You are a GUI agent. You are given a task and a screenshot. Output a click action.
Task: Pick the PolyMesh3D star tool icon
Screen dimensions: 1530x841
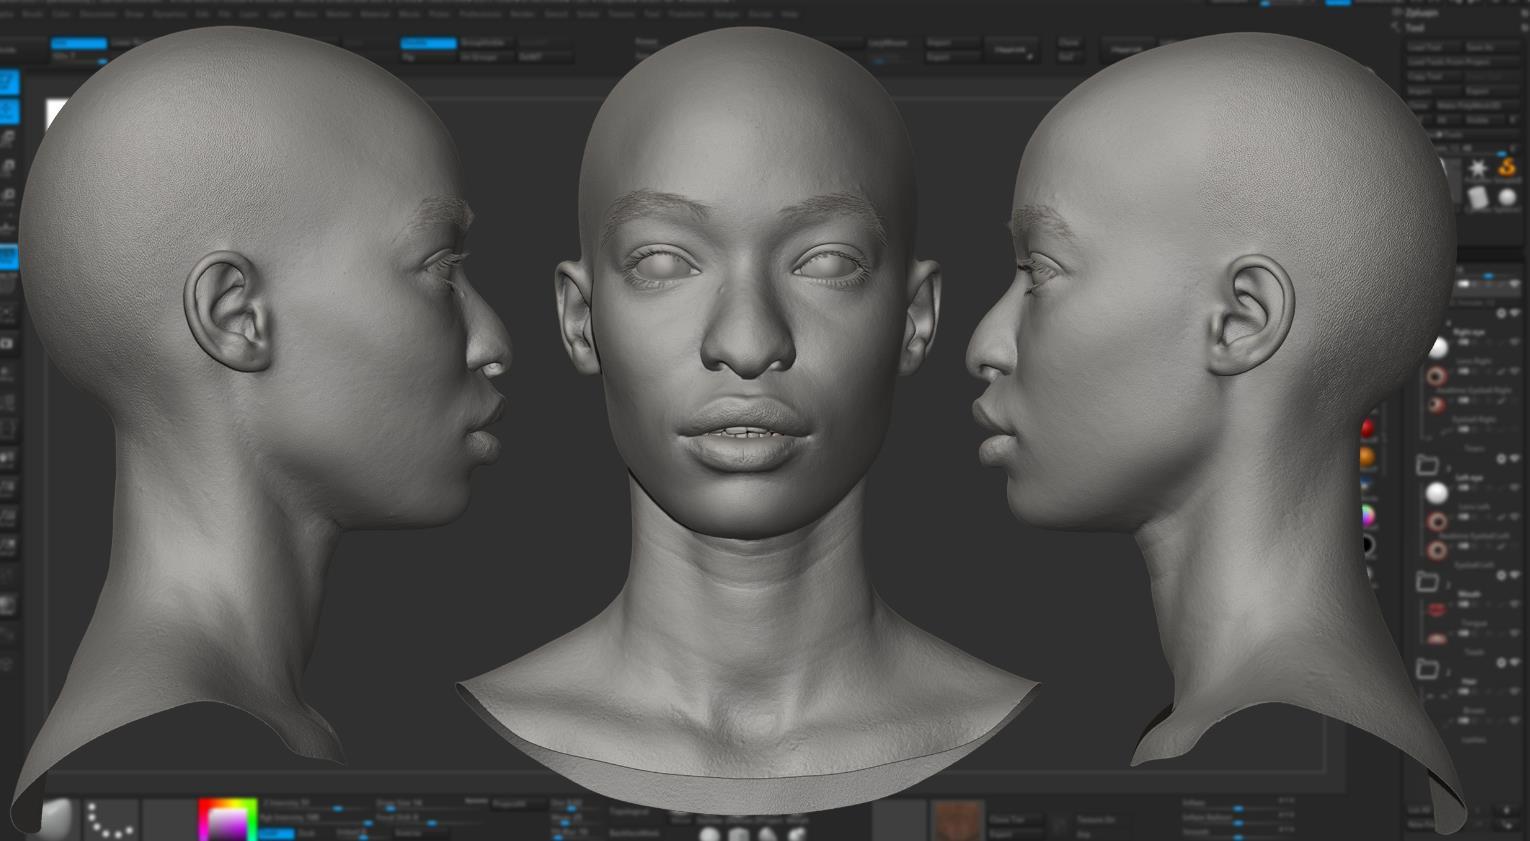click(1478, 168)
